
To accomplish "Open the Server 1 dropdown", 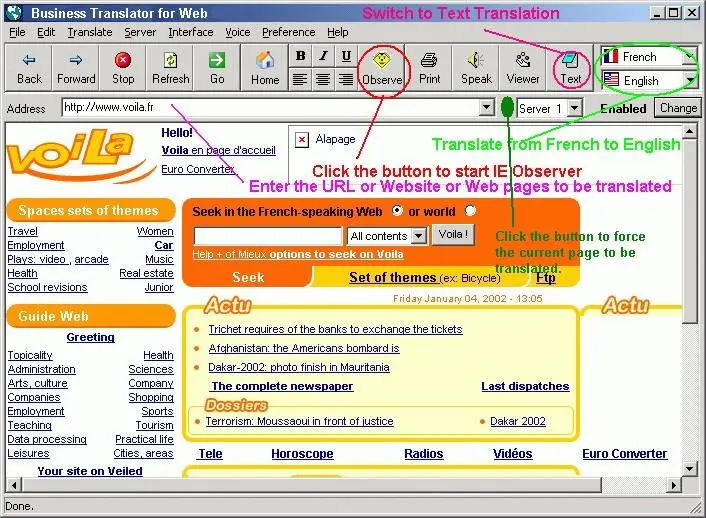I will coord(574,108).
